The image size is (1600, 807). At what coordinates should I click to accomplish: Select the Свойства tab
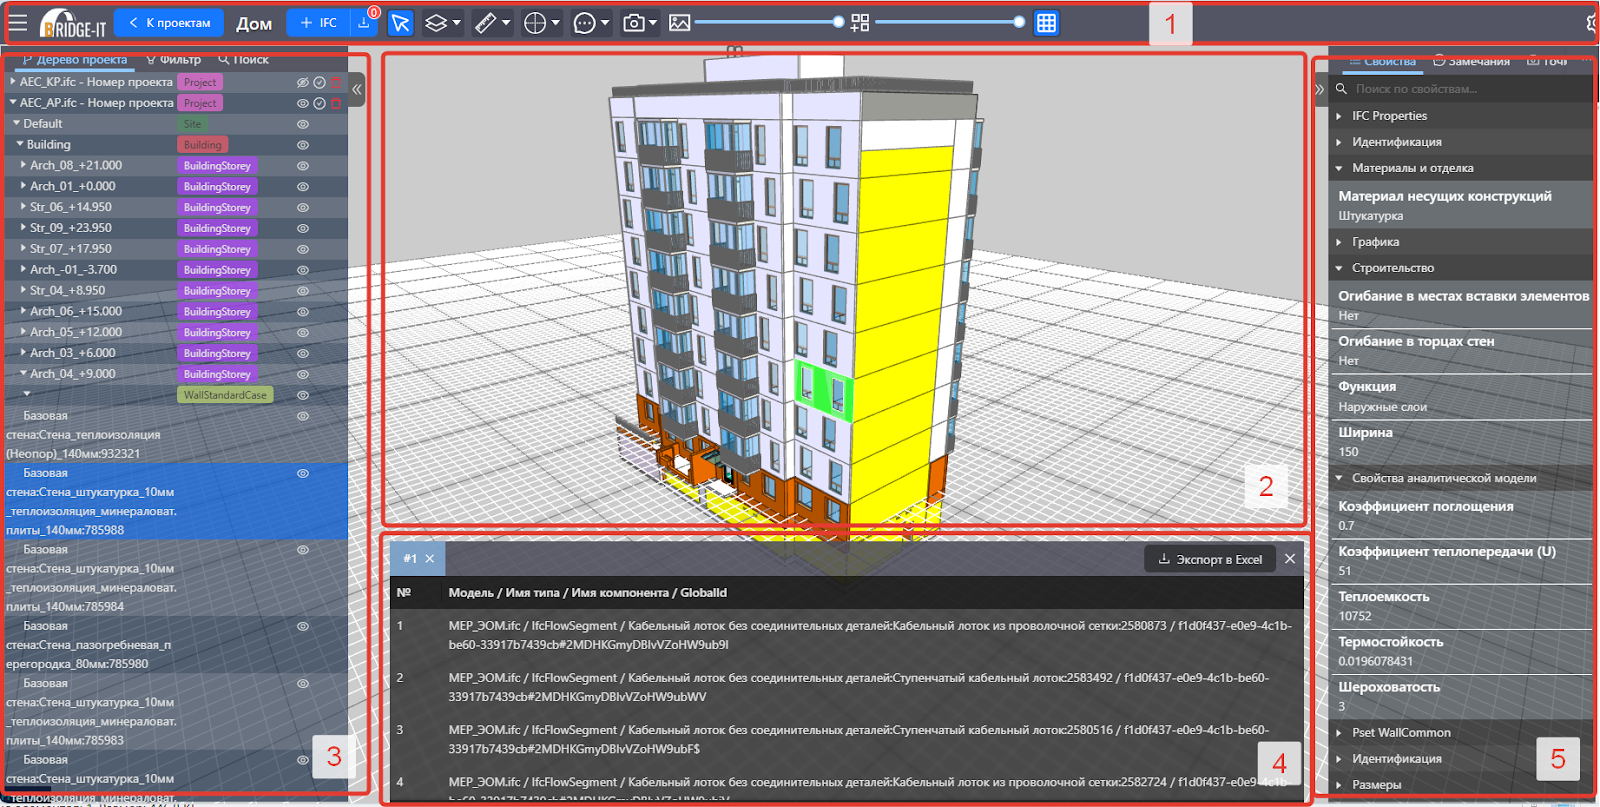[x=1382, y=61]
